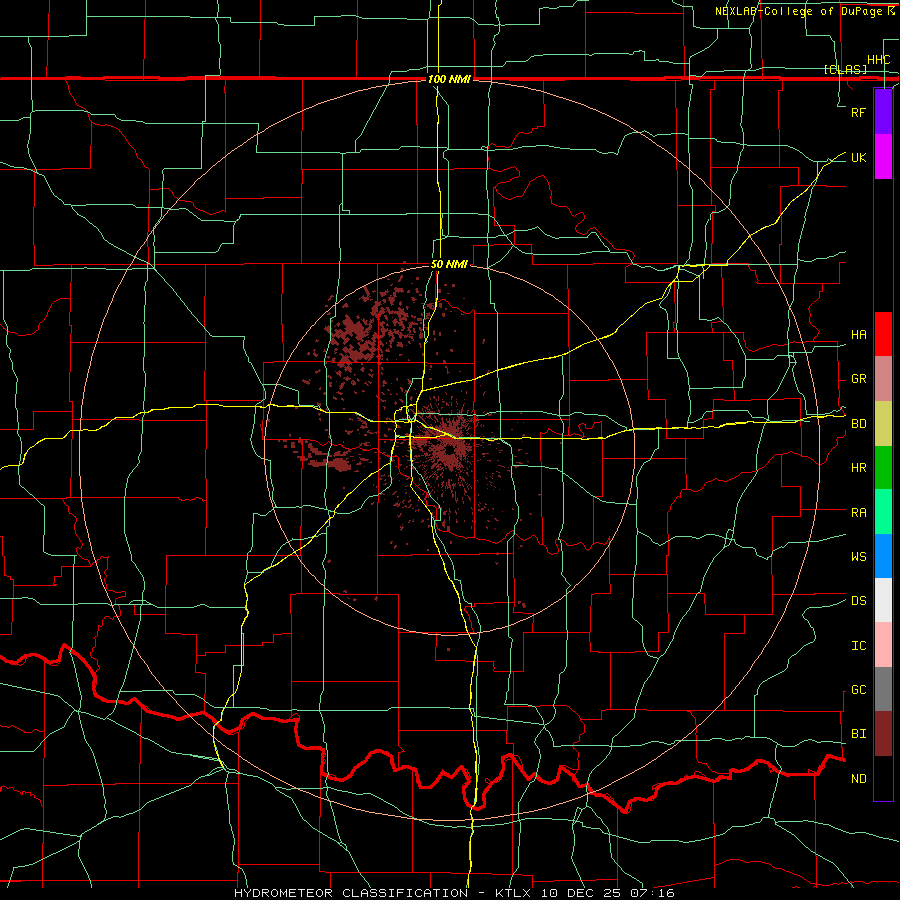Click the BI legend label

[x=858, y=734]
